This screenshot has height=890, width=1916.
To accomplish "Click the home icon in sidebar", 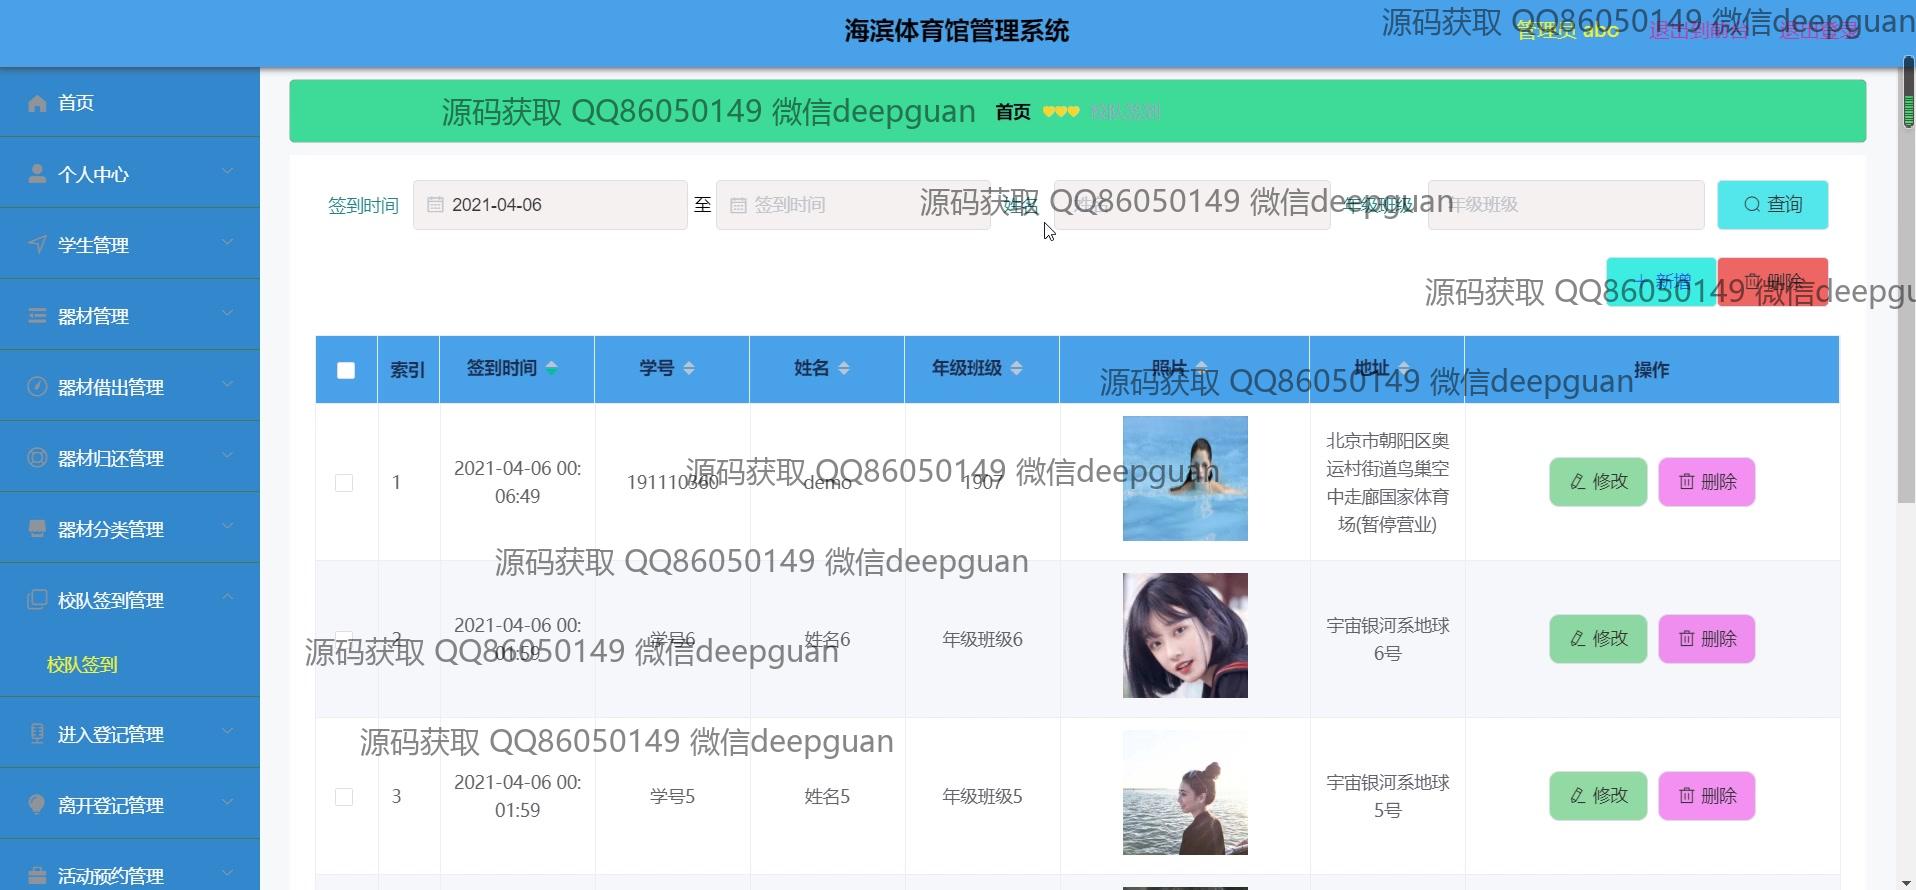I will tap(37, 103).
